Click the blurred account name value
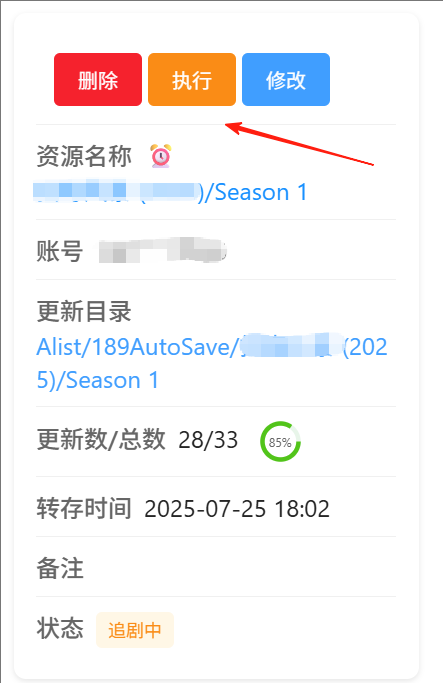Viewport: 443px width, 683px height. 162,250
